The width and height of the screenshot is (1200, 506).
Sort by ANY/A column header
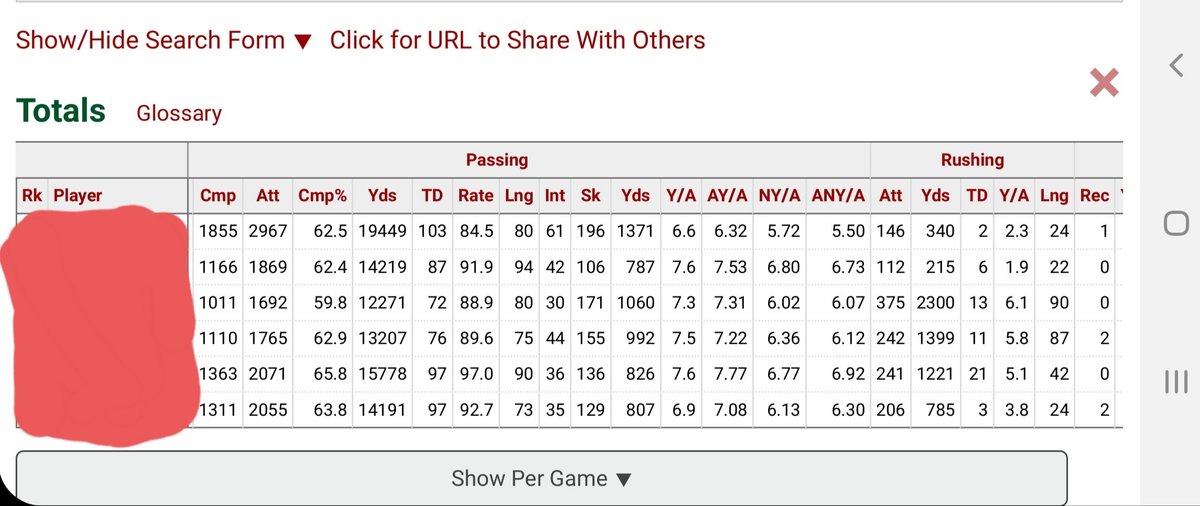[838, 196]
